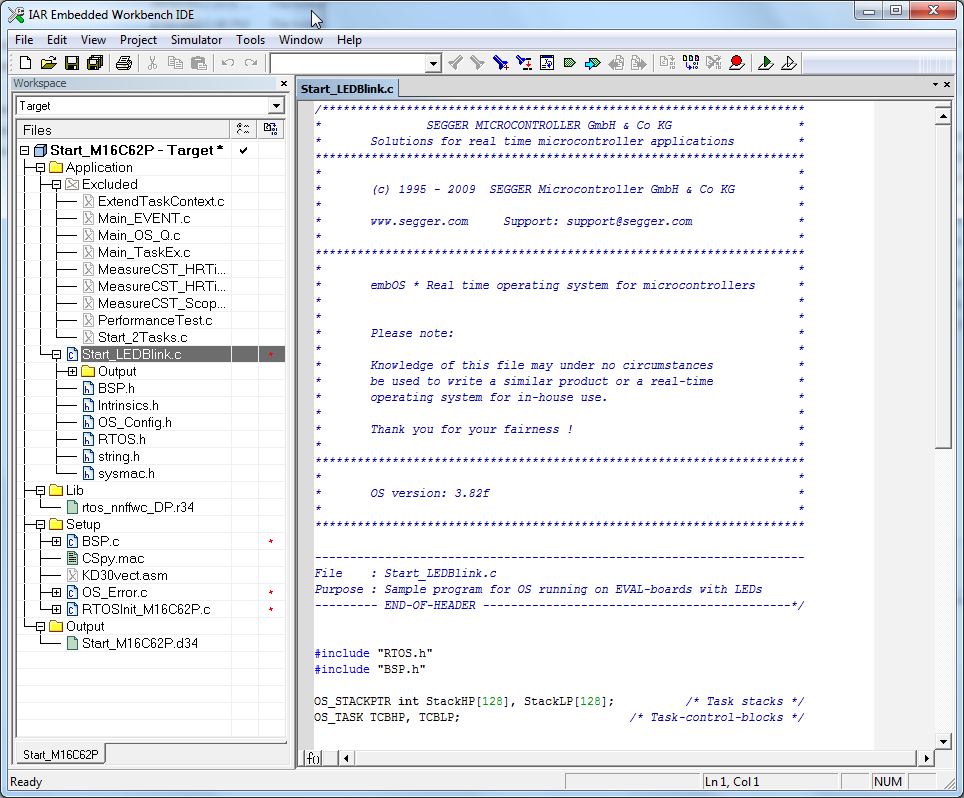The height and width of the screenshot is (798, 964).
Task: Select the Start_M16C62P workspace tab
Action: click(61, 754)
